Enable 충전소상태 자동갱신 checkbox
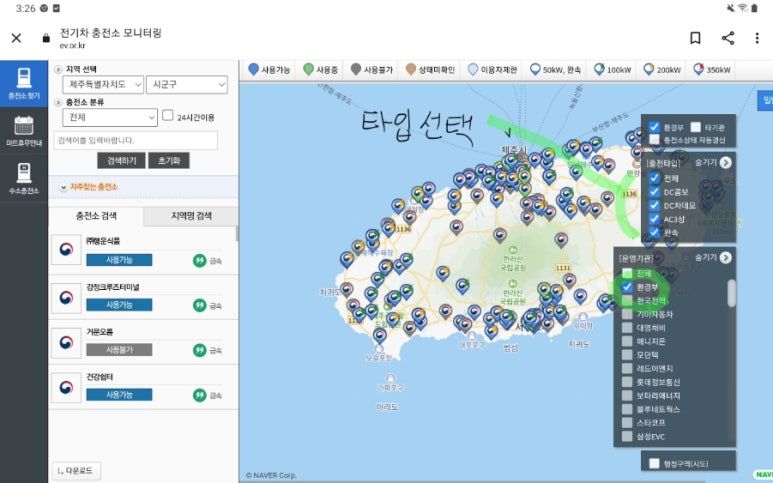 (x=654, y=139)
